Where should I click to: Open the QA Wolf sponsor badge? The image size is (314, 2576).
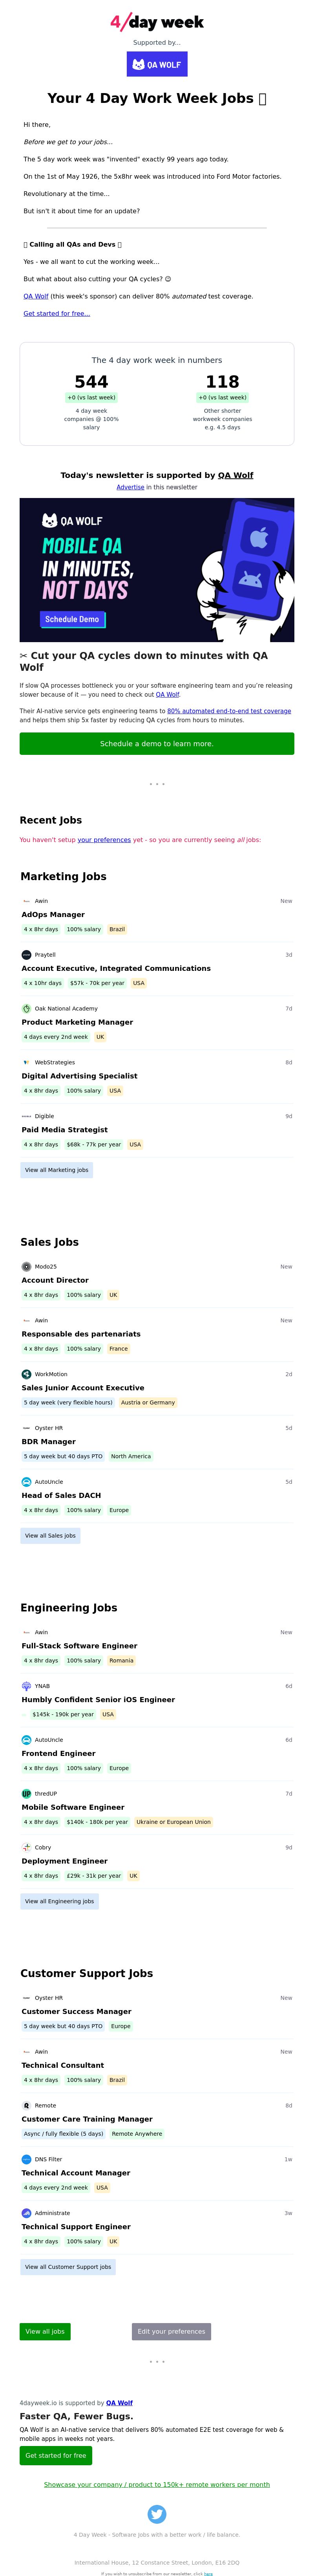click(157, 64)
